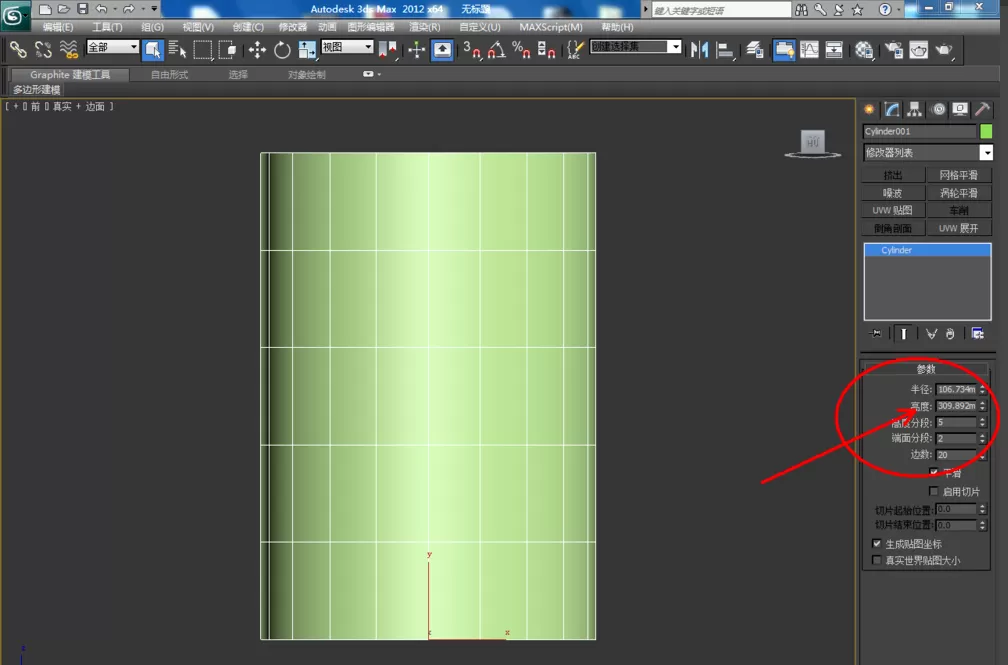
Task: Open the Manage Layers dialog icon
Action: 755,50
